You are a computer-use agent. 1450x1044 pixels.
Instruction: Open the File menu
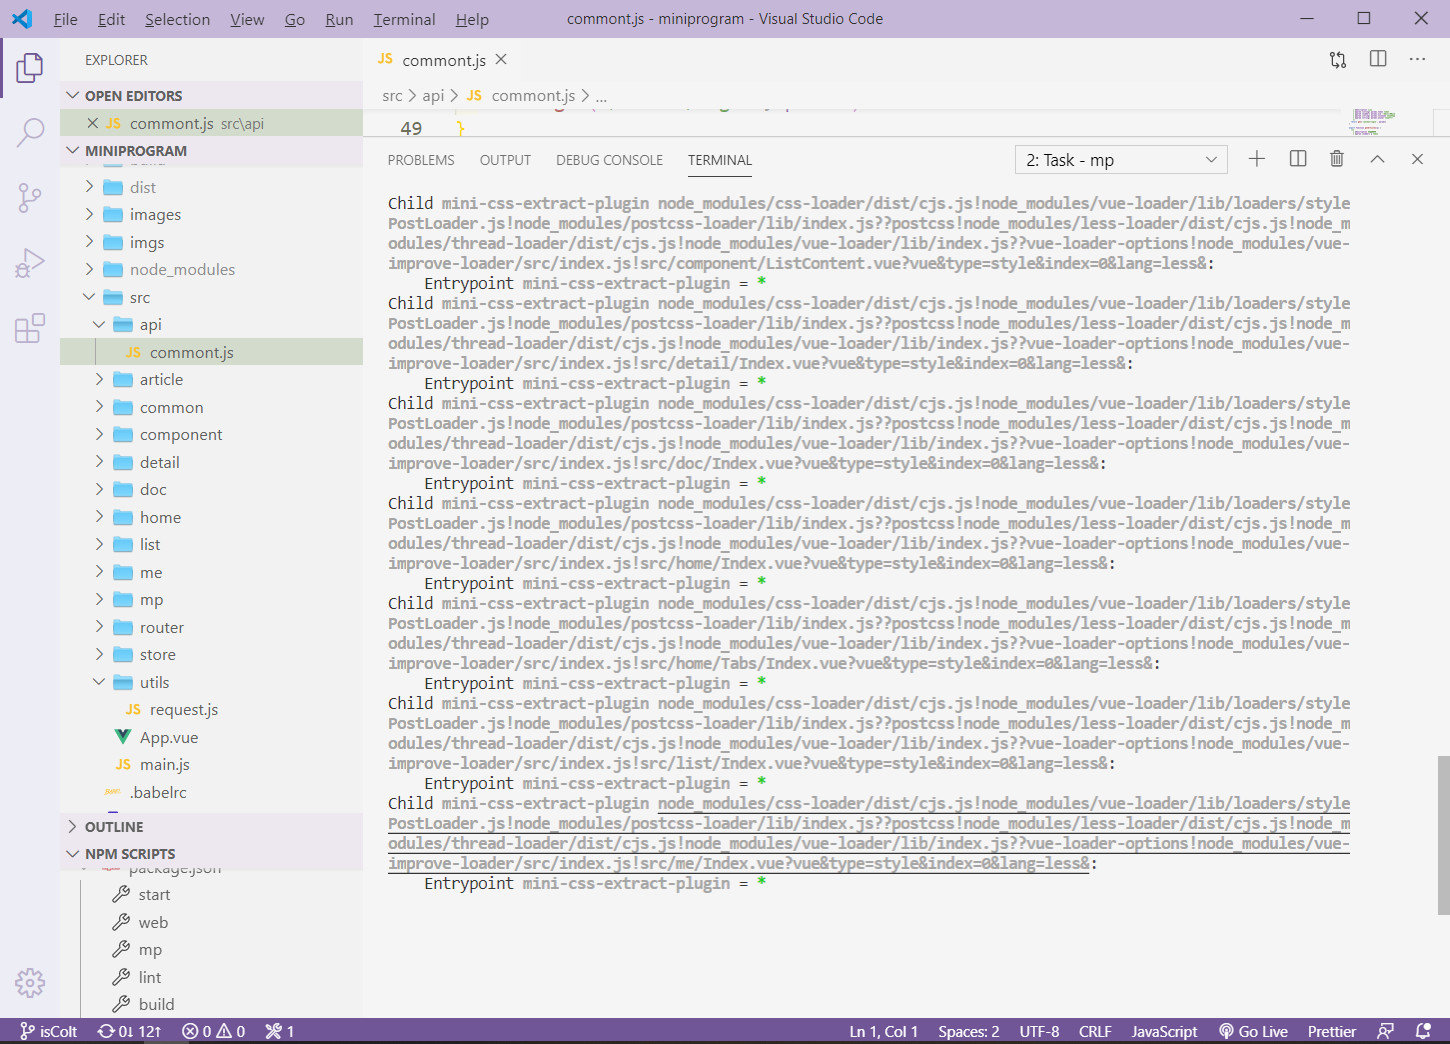(65, 19)
